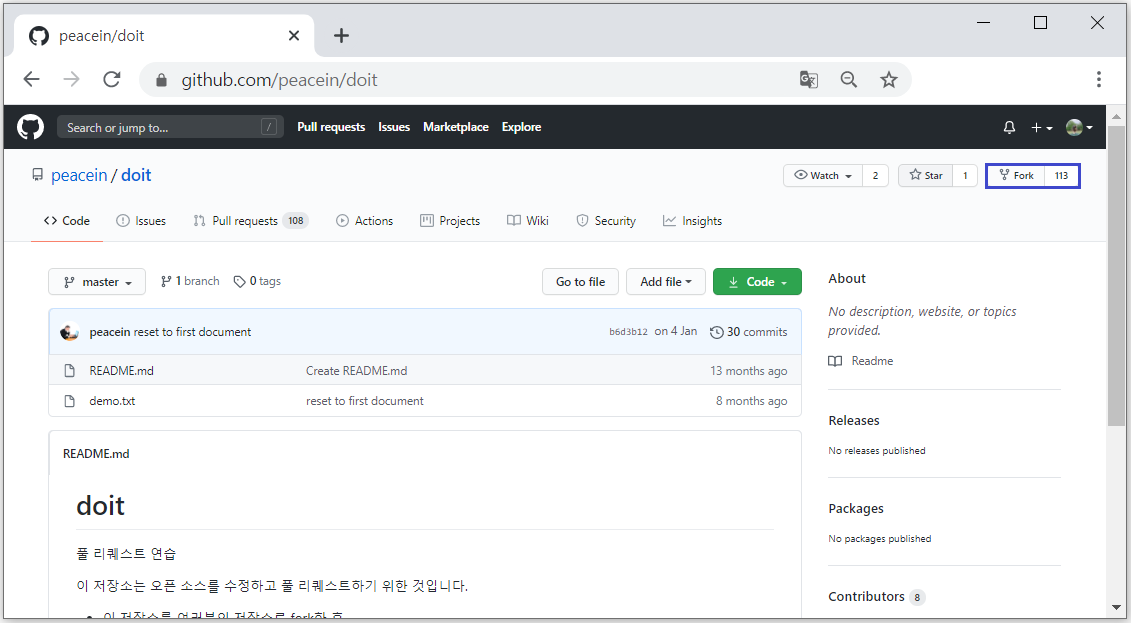1131x623 pixels.
Task: Open the doit repository name link
Action: tap(136, 175)
